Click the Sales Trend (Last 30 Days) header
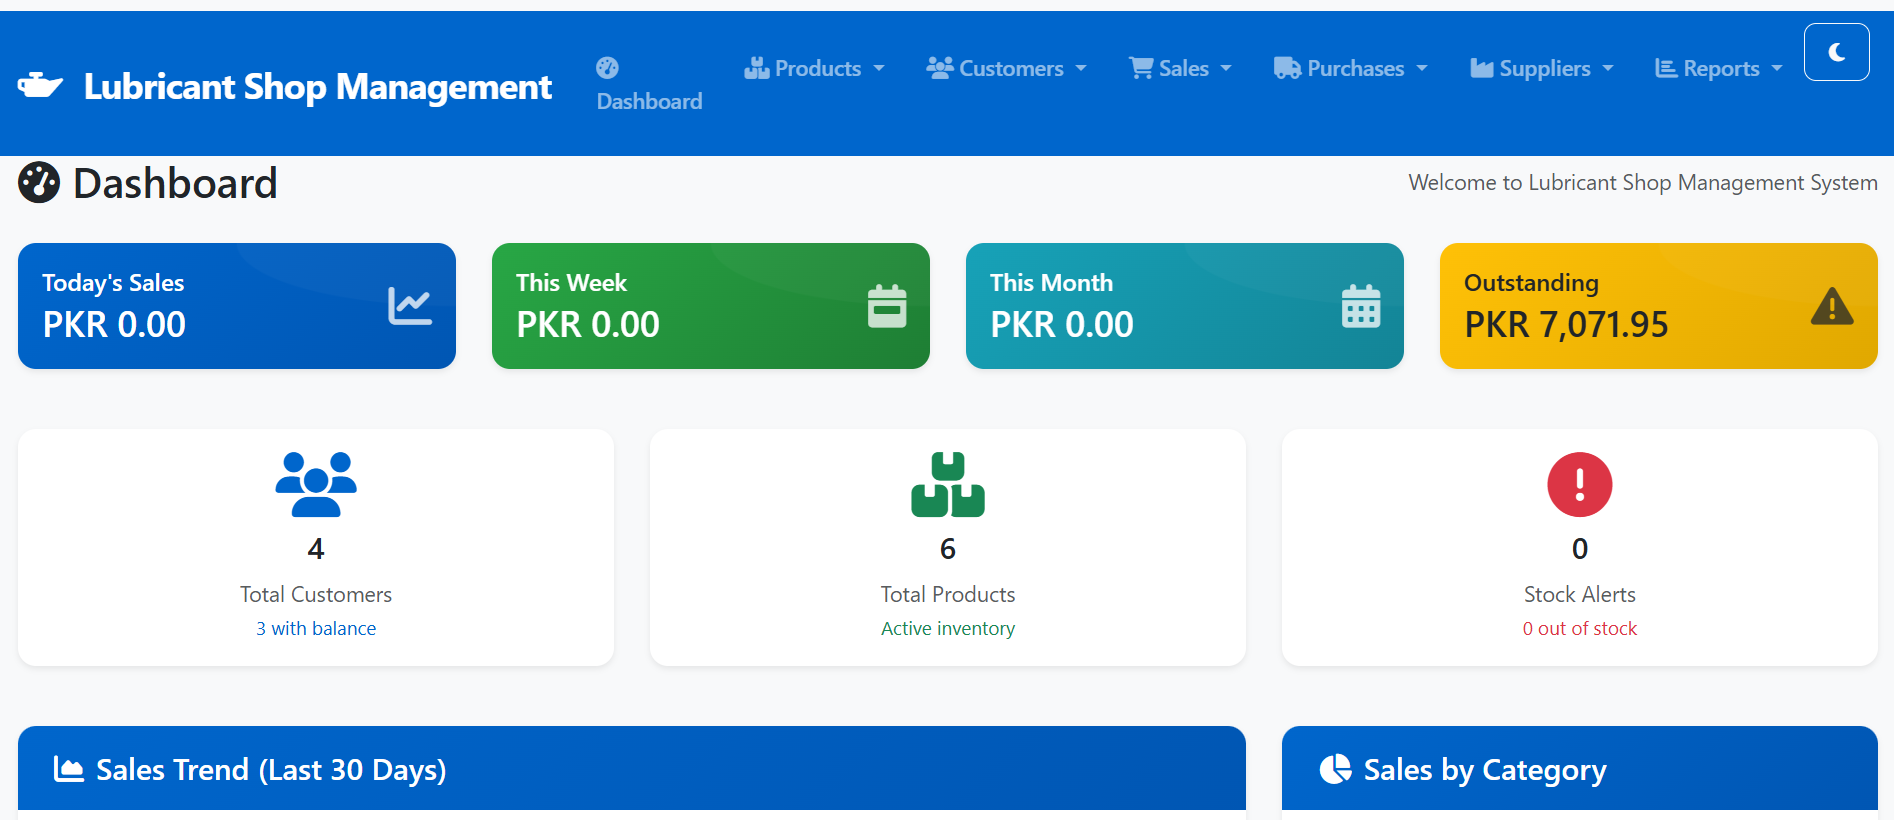The width and height of the screenshot is (1894, 820). (x=271, y=770)
